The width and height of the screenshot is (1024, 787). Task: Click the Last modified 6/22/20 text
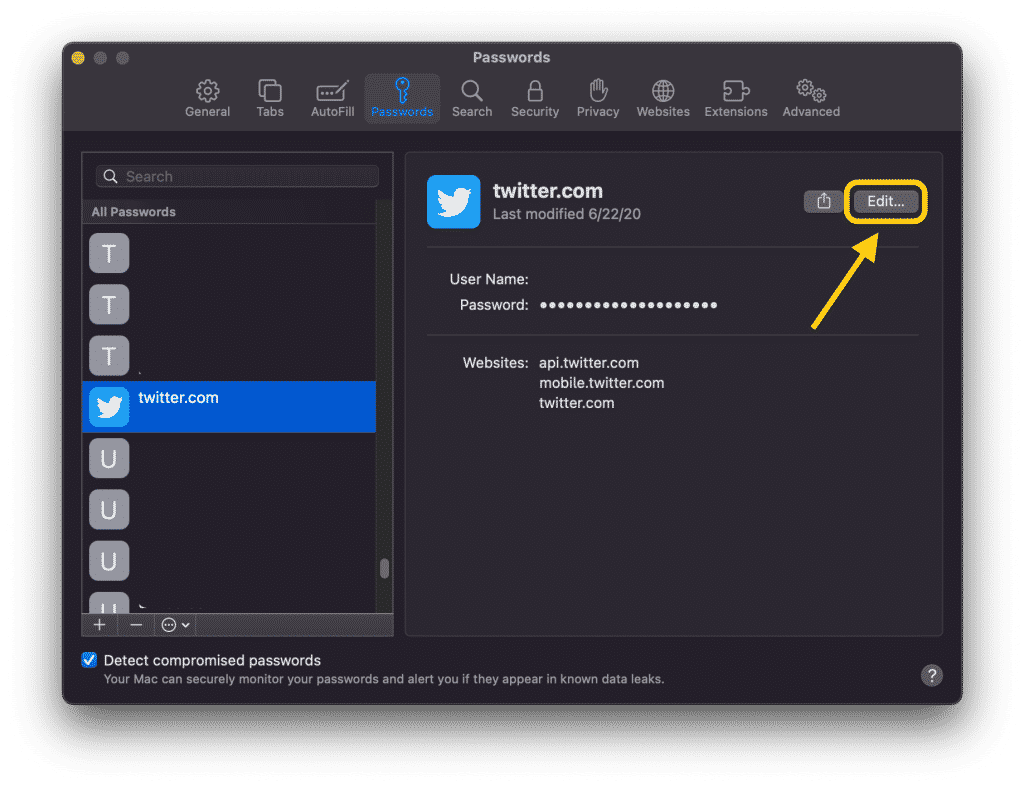pos(566,214)
